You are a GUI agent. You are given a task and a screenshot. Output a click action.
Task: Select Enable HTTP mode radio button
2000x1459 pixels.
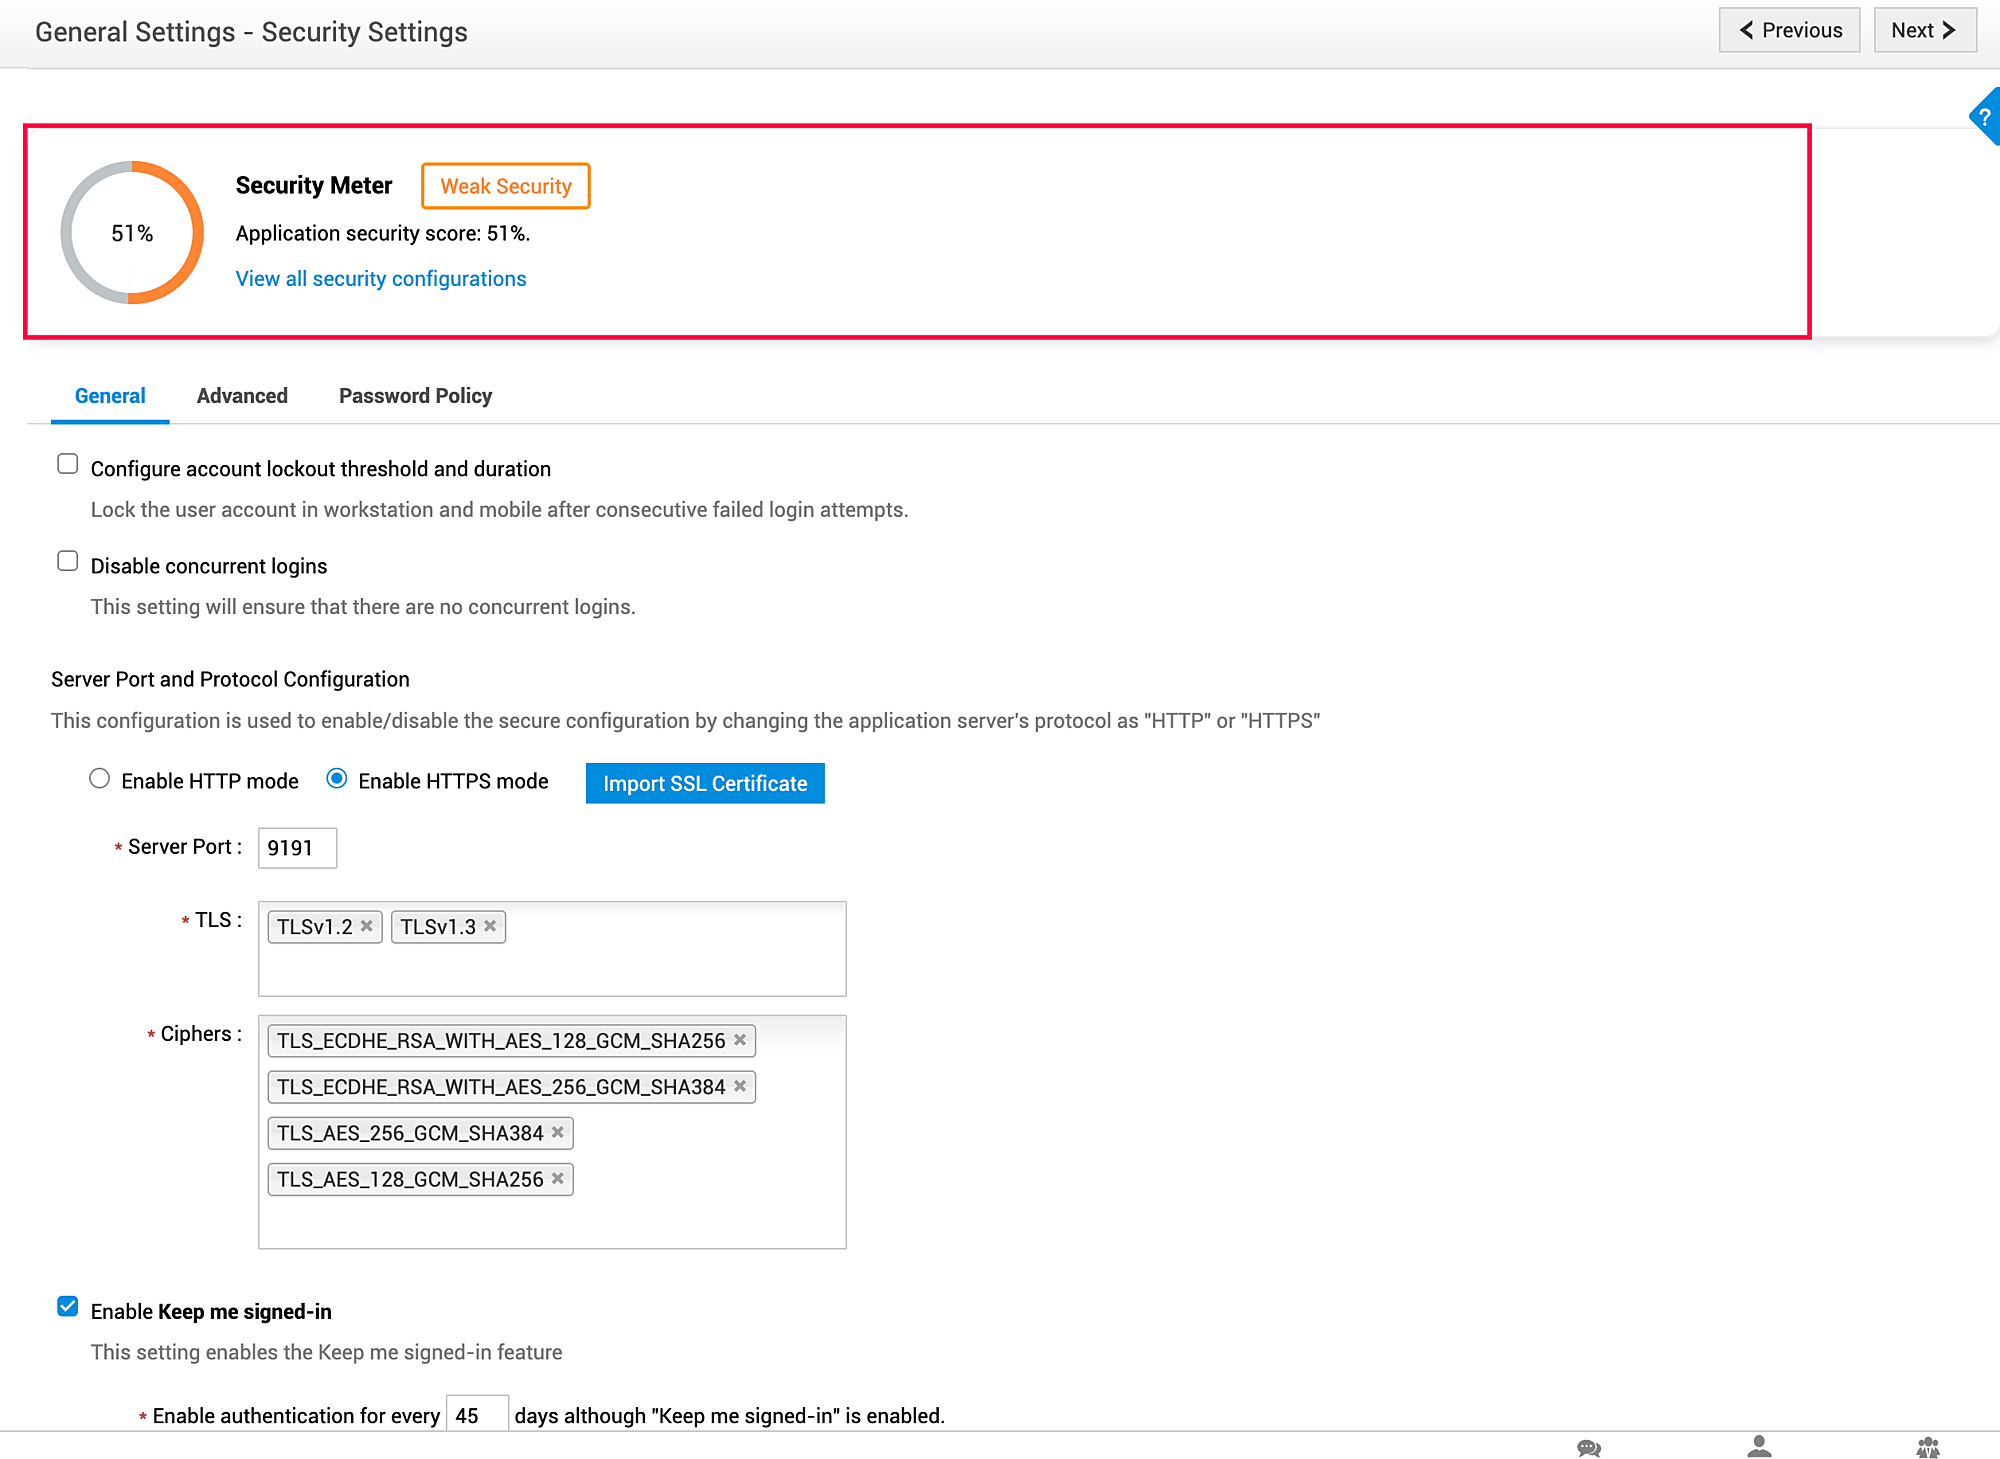[x=99, y=779]
